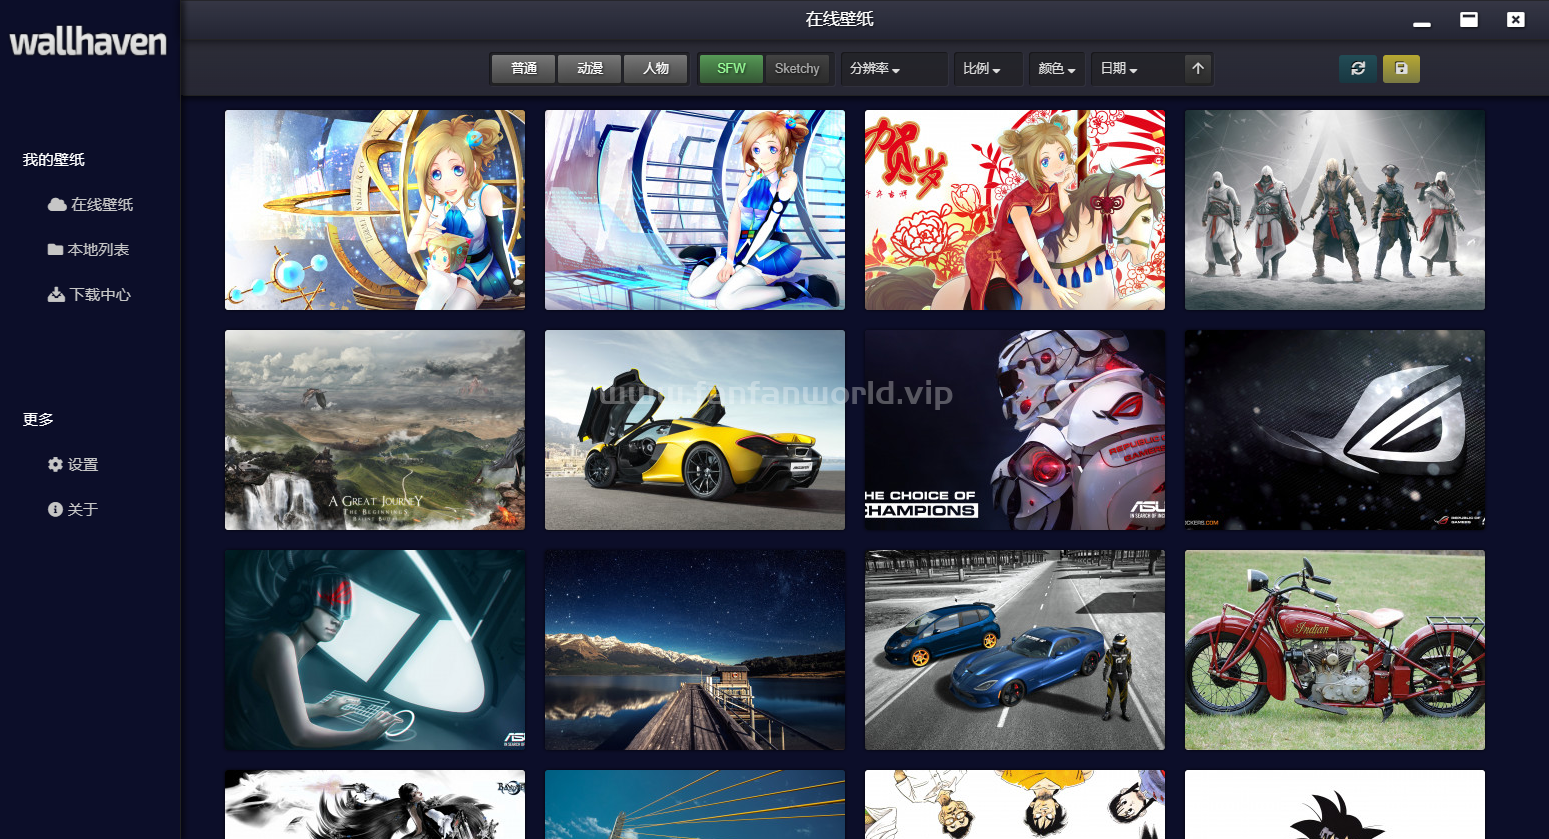Open yellow McLaren sports car wallpaper
This screenshot has width=1549, height=839.
(x=695, y=430)
